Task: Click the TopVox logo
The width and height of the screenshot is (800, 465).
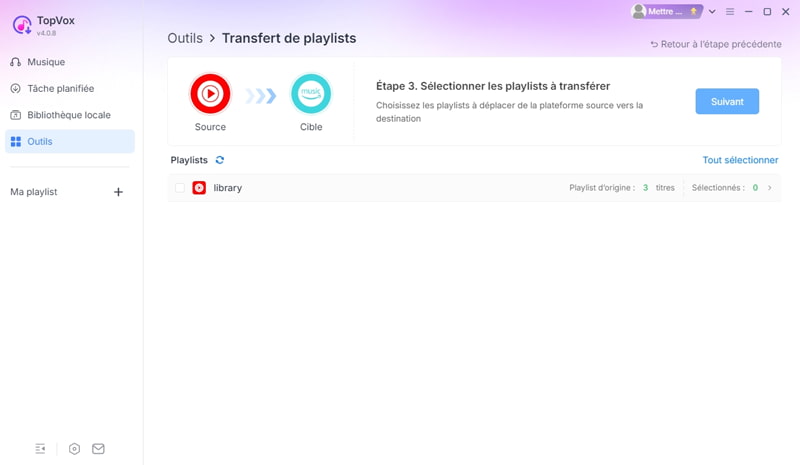Action: 22,25
